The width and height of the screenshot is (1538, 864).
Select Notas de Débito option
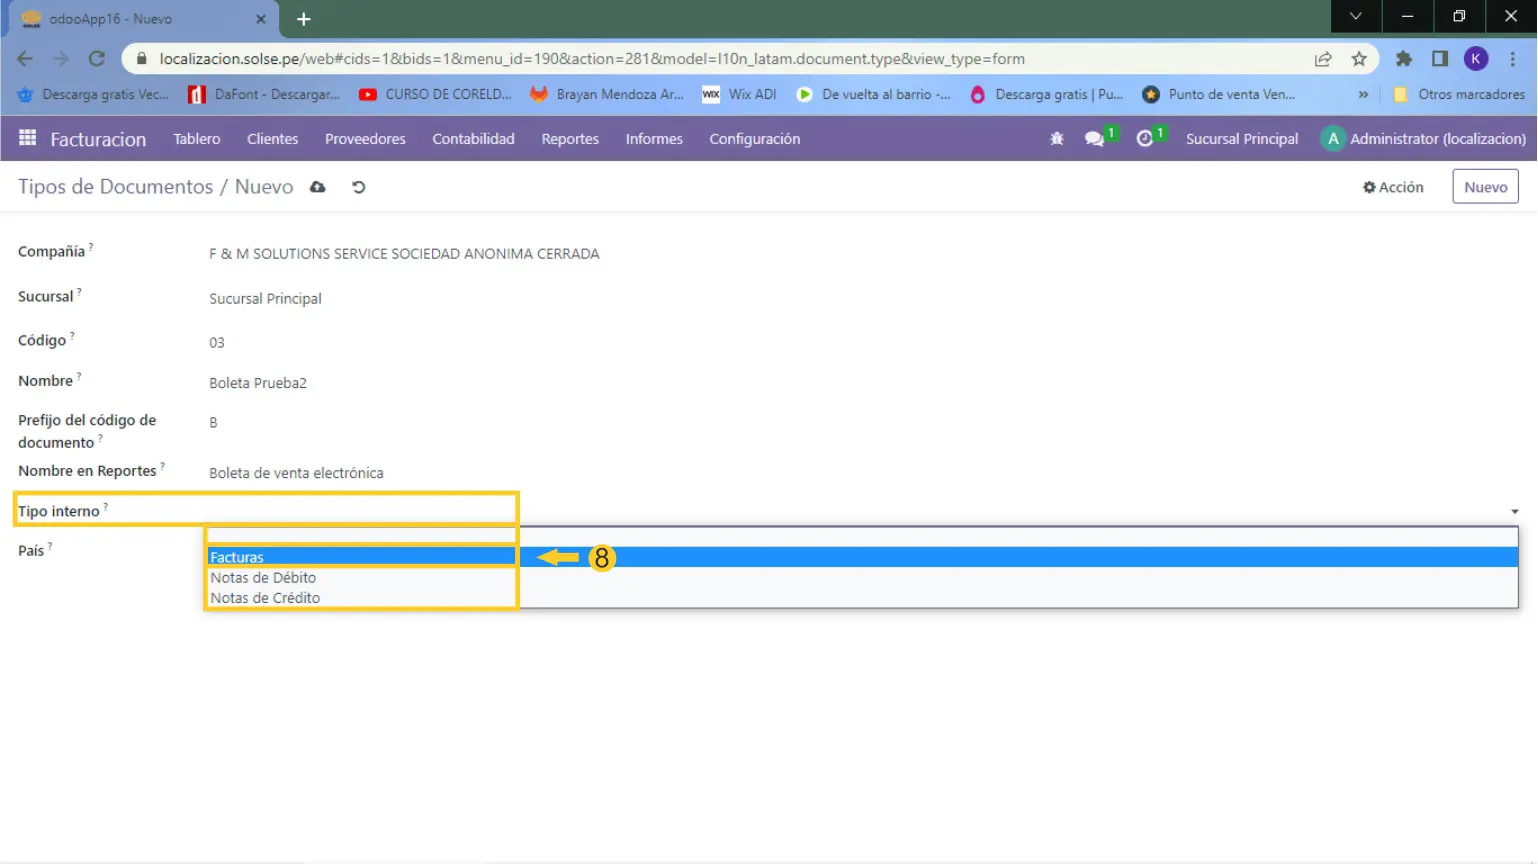coord(862,577)
